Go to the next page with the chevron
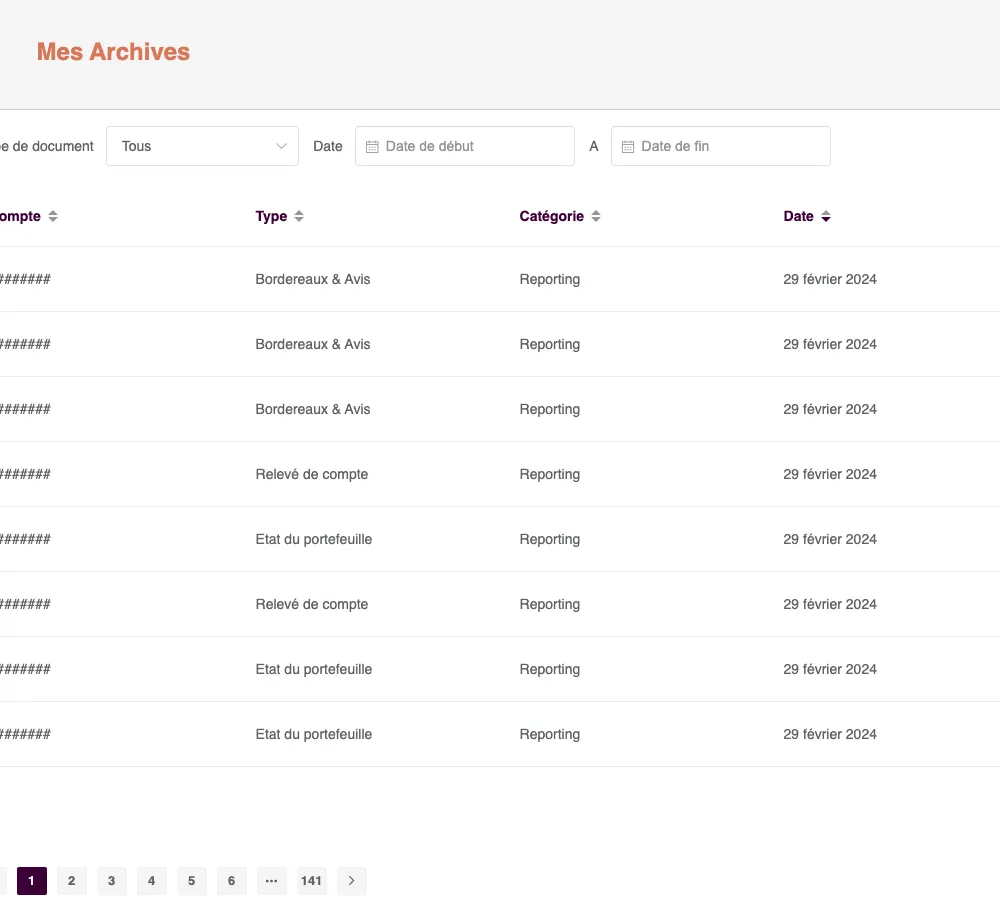Screen dimensions: 1000x909 (351, 881)
